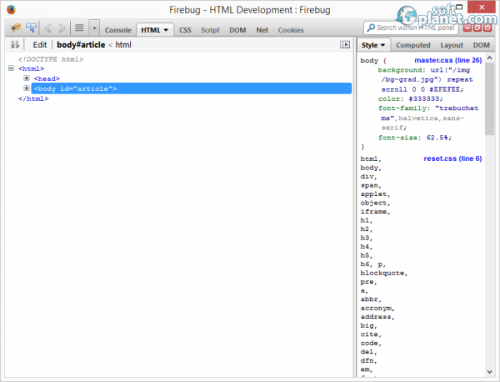Image resolution: width=500 pixels, height=382 pixels.
Task: Click the red detach Firebug window button
Action: (x=477, y=28)
